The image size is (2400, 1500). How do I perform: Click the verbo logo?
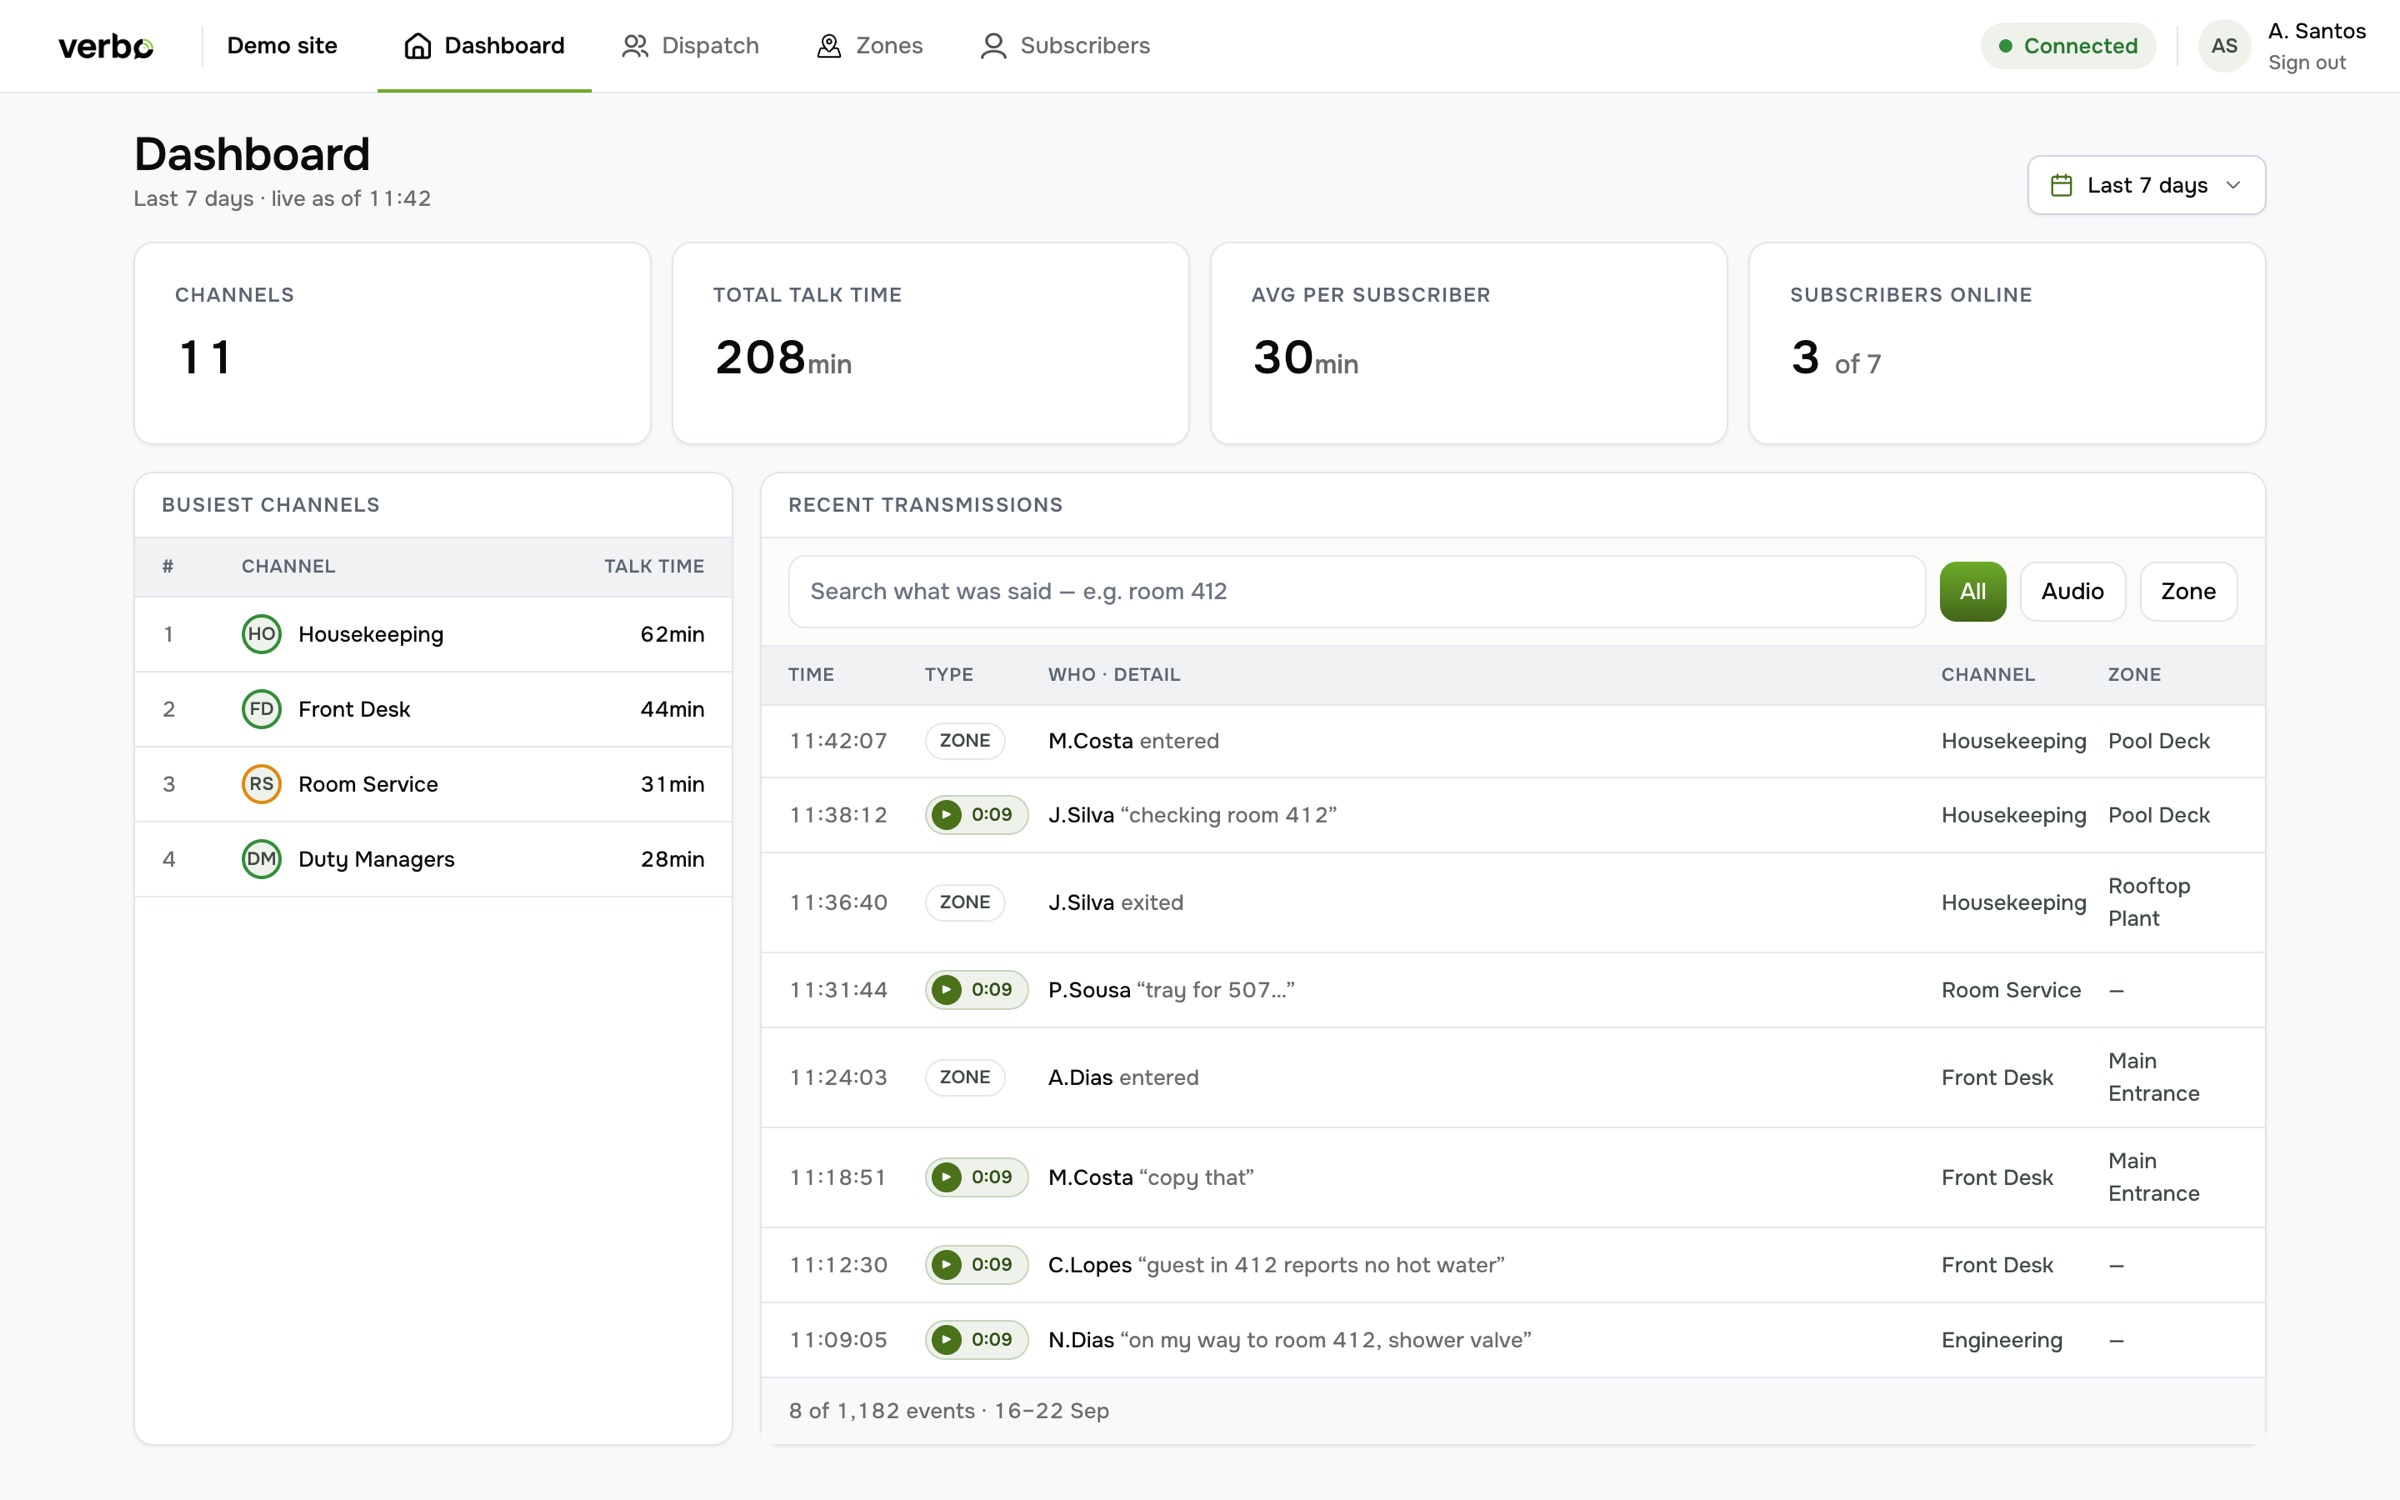click(106, 46)
